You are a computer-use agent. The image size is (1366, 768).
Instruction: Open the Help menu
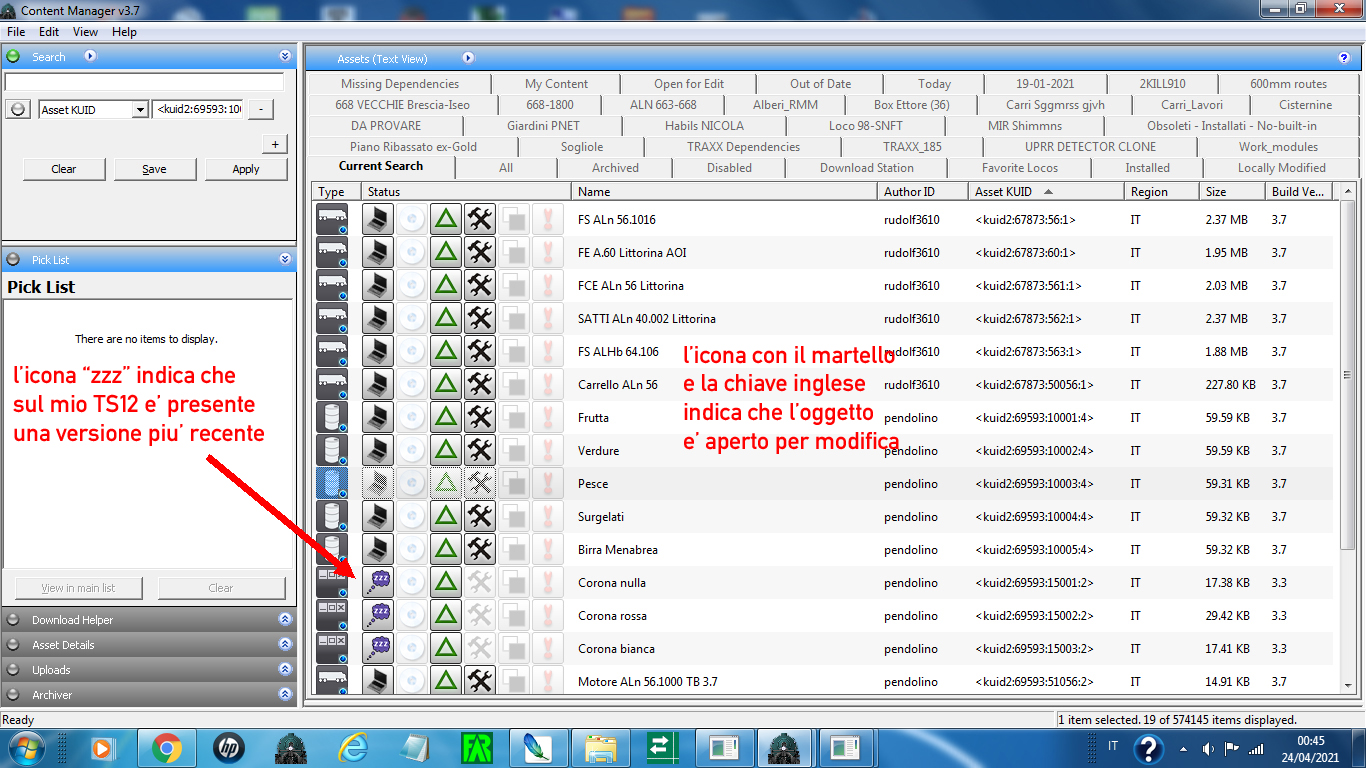click(124, 32)
